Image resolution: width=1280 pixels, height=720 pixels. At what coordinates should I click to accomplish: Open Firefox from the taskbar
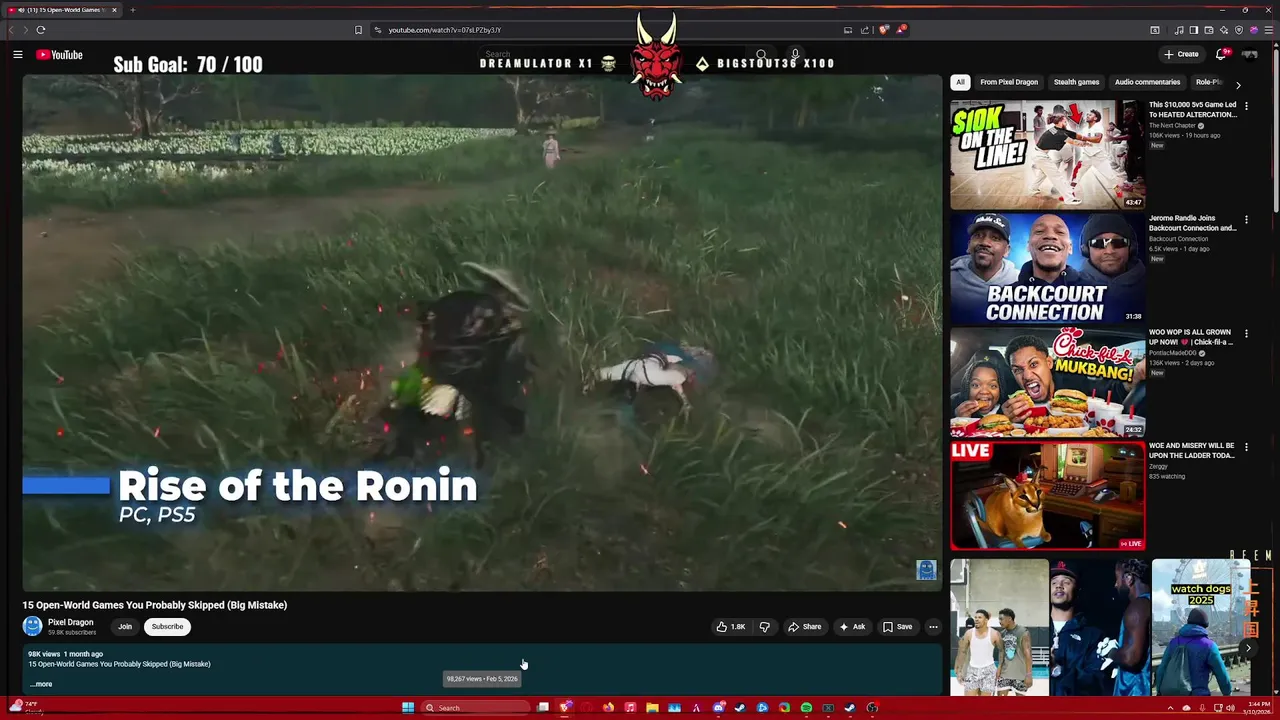(608, 708)
